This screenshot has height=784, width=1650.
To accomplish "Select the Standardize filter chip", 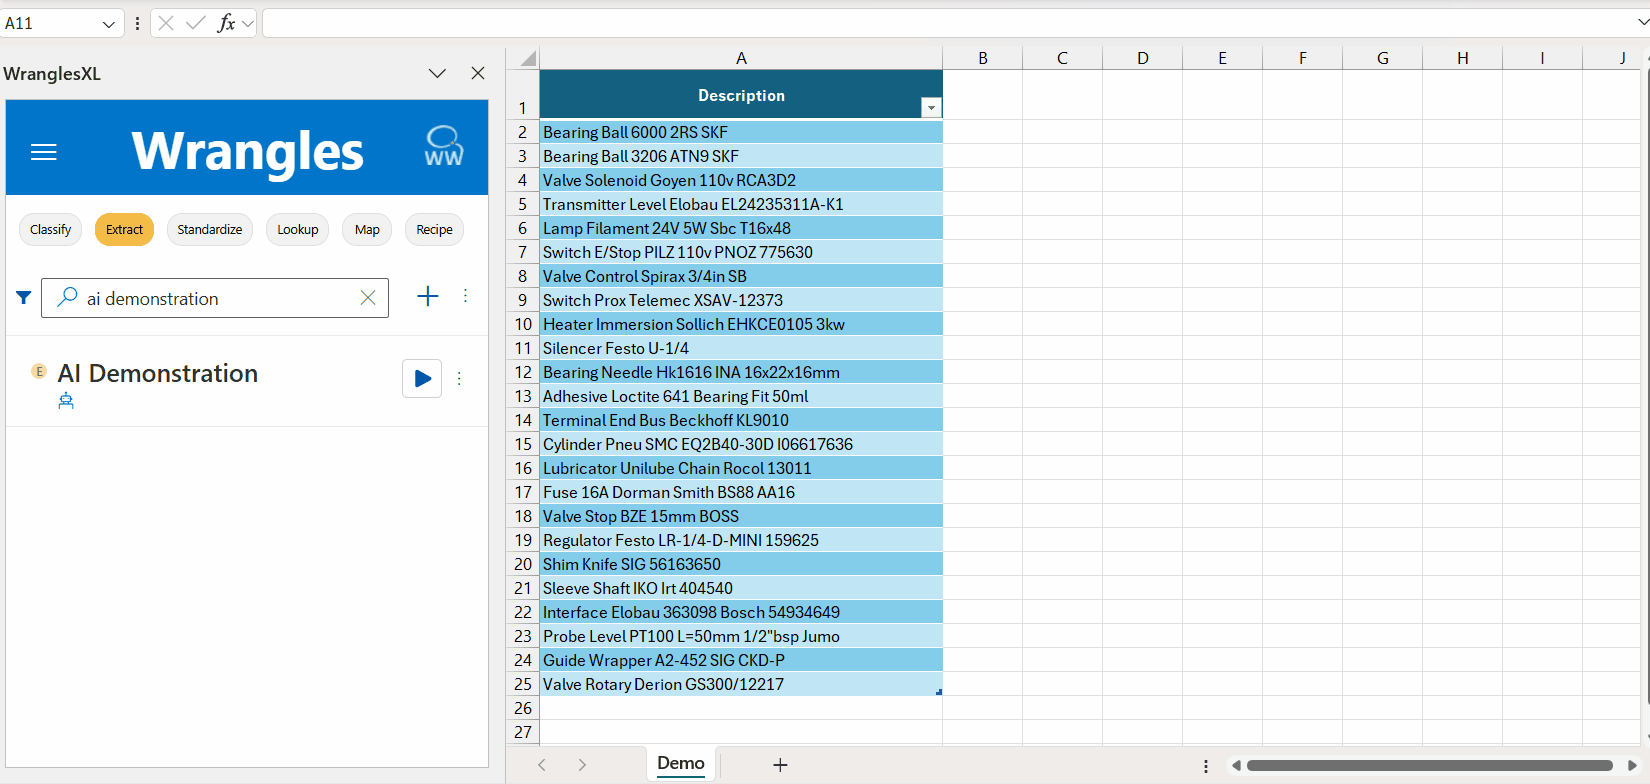I will click(x=209, y=229).
